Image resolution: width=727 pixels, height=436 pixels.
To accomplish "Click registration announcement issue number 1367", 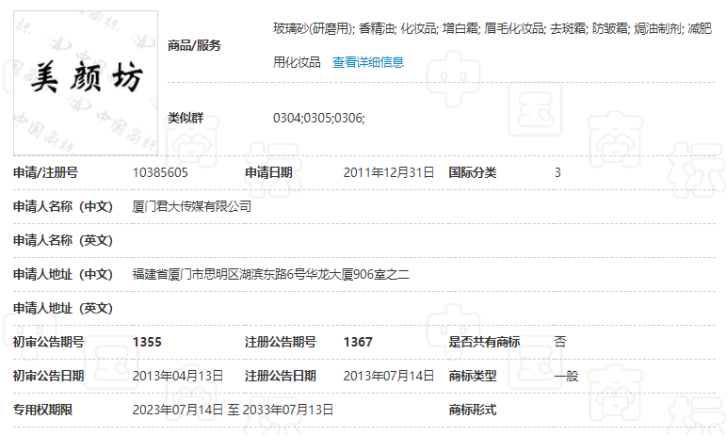I will point(357,342).
